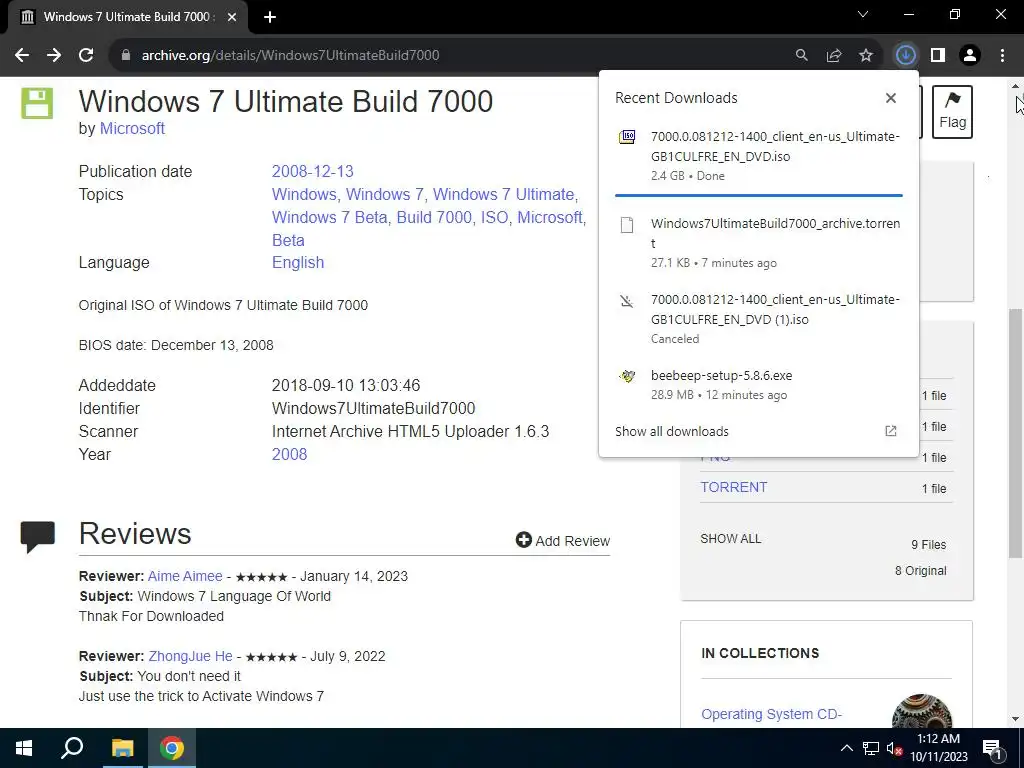Open the Build 7000 topic link
The height and width of the screenshot is (768, 1024).
click(434, 217)
